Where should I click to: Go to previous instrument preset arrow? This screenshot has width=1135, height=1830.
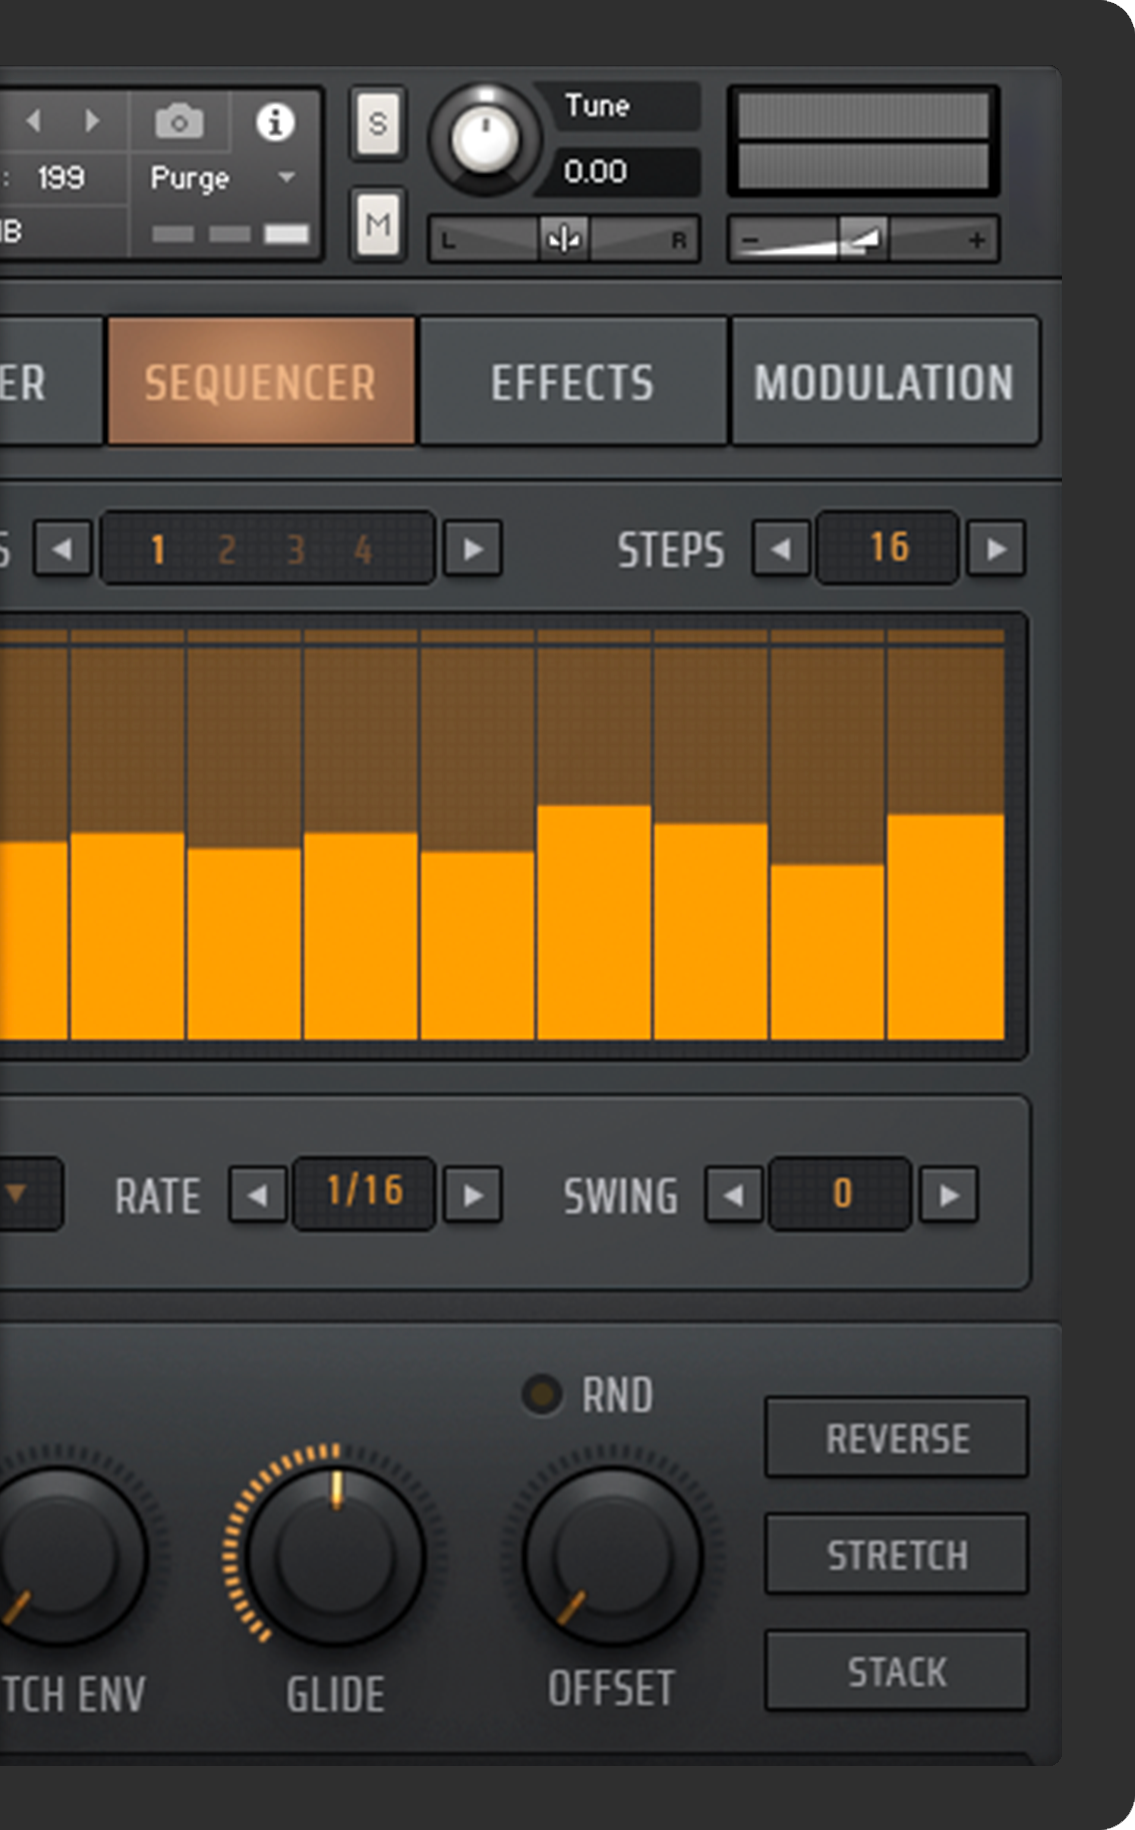[35, 121]
